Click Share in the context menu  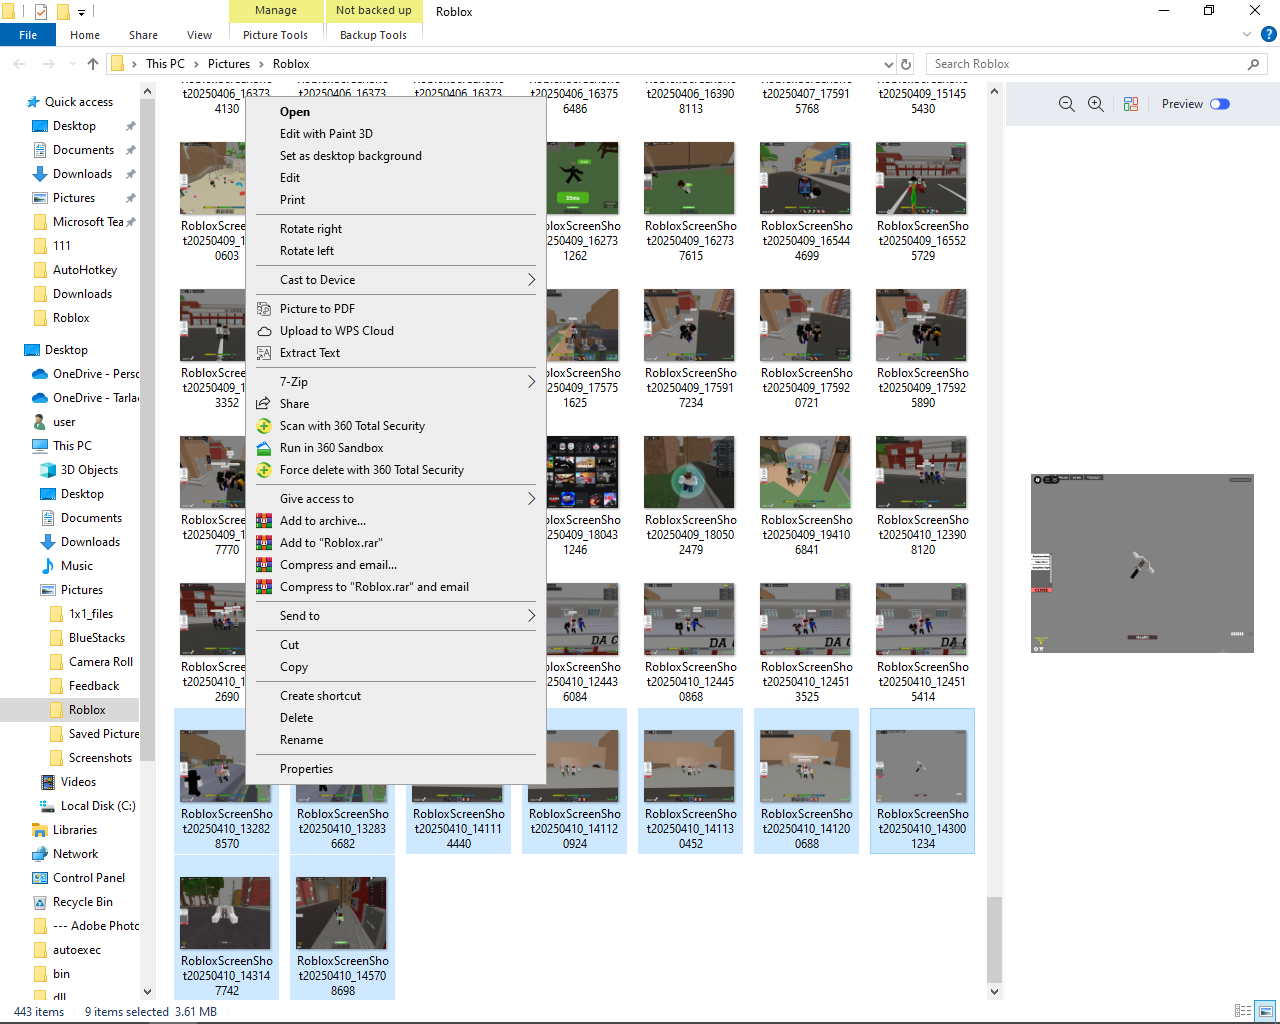point(294,404)
